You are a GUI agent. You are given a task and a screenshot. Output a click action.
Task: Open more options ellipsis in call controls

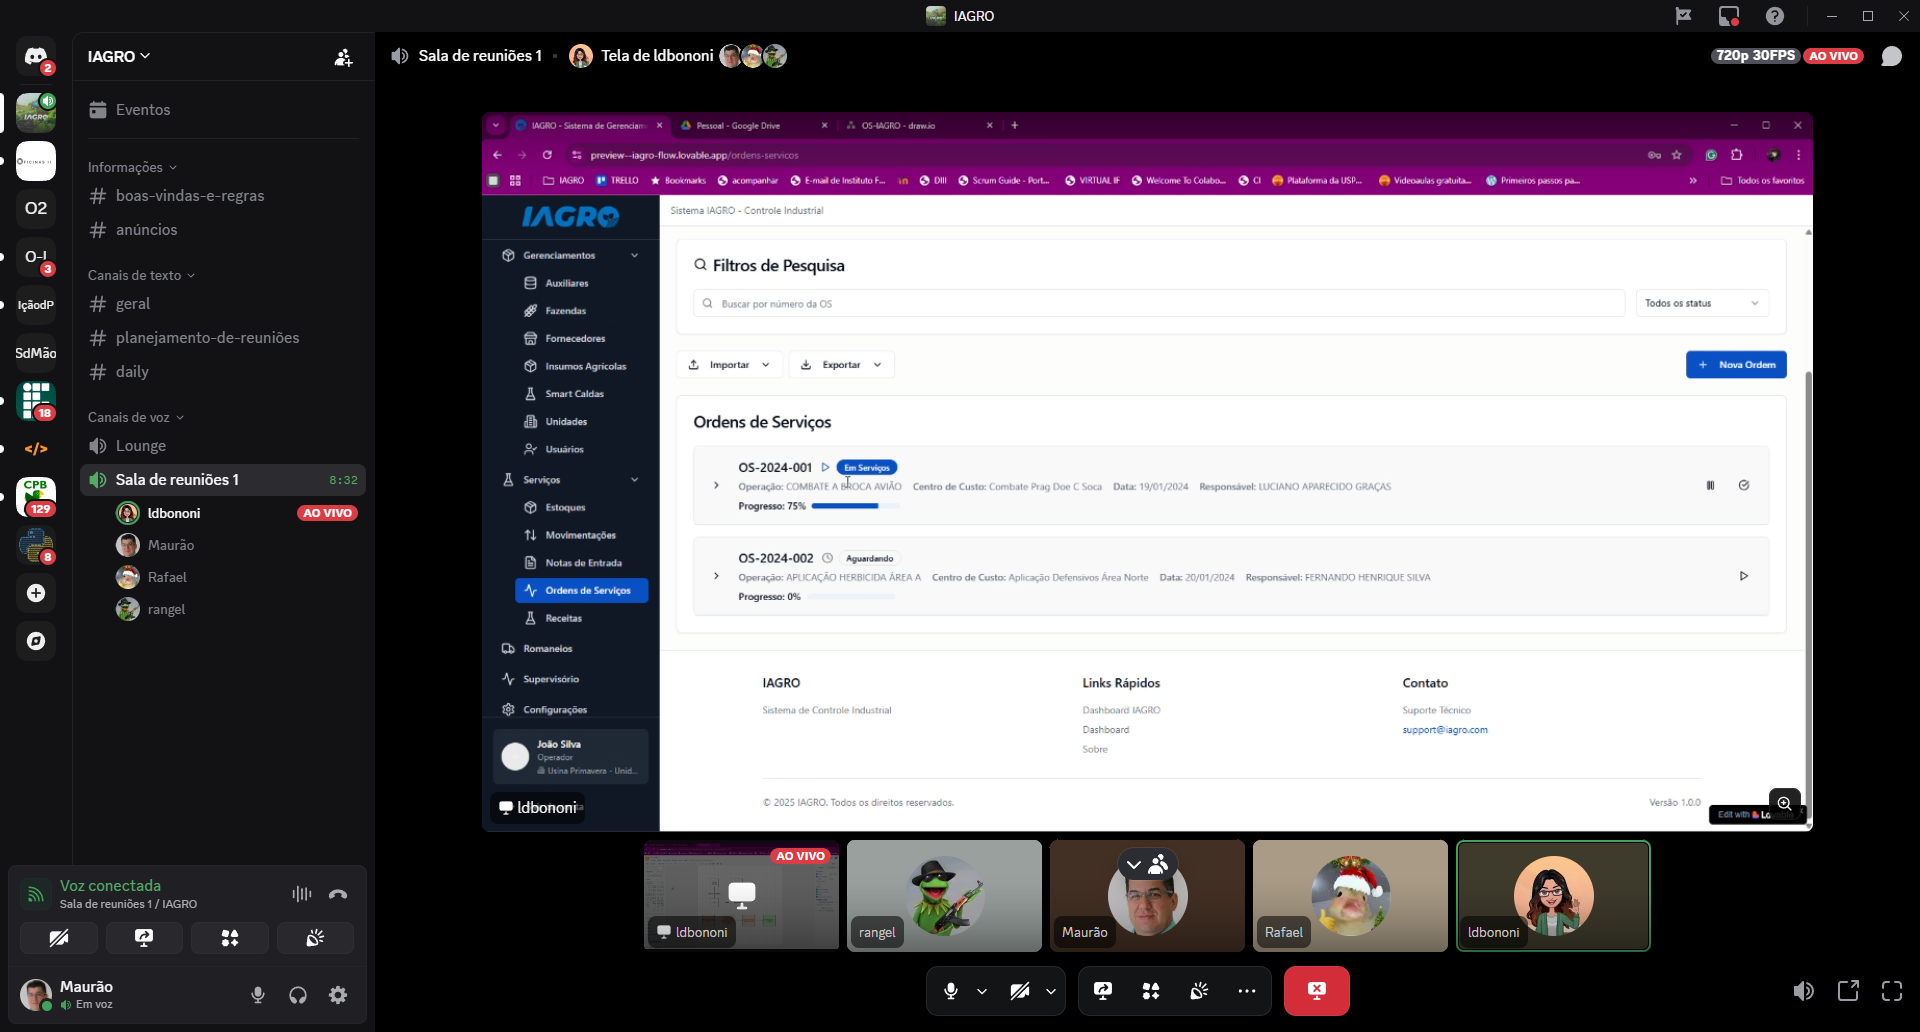coord(1247,991)
